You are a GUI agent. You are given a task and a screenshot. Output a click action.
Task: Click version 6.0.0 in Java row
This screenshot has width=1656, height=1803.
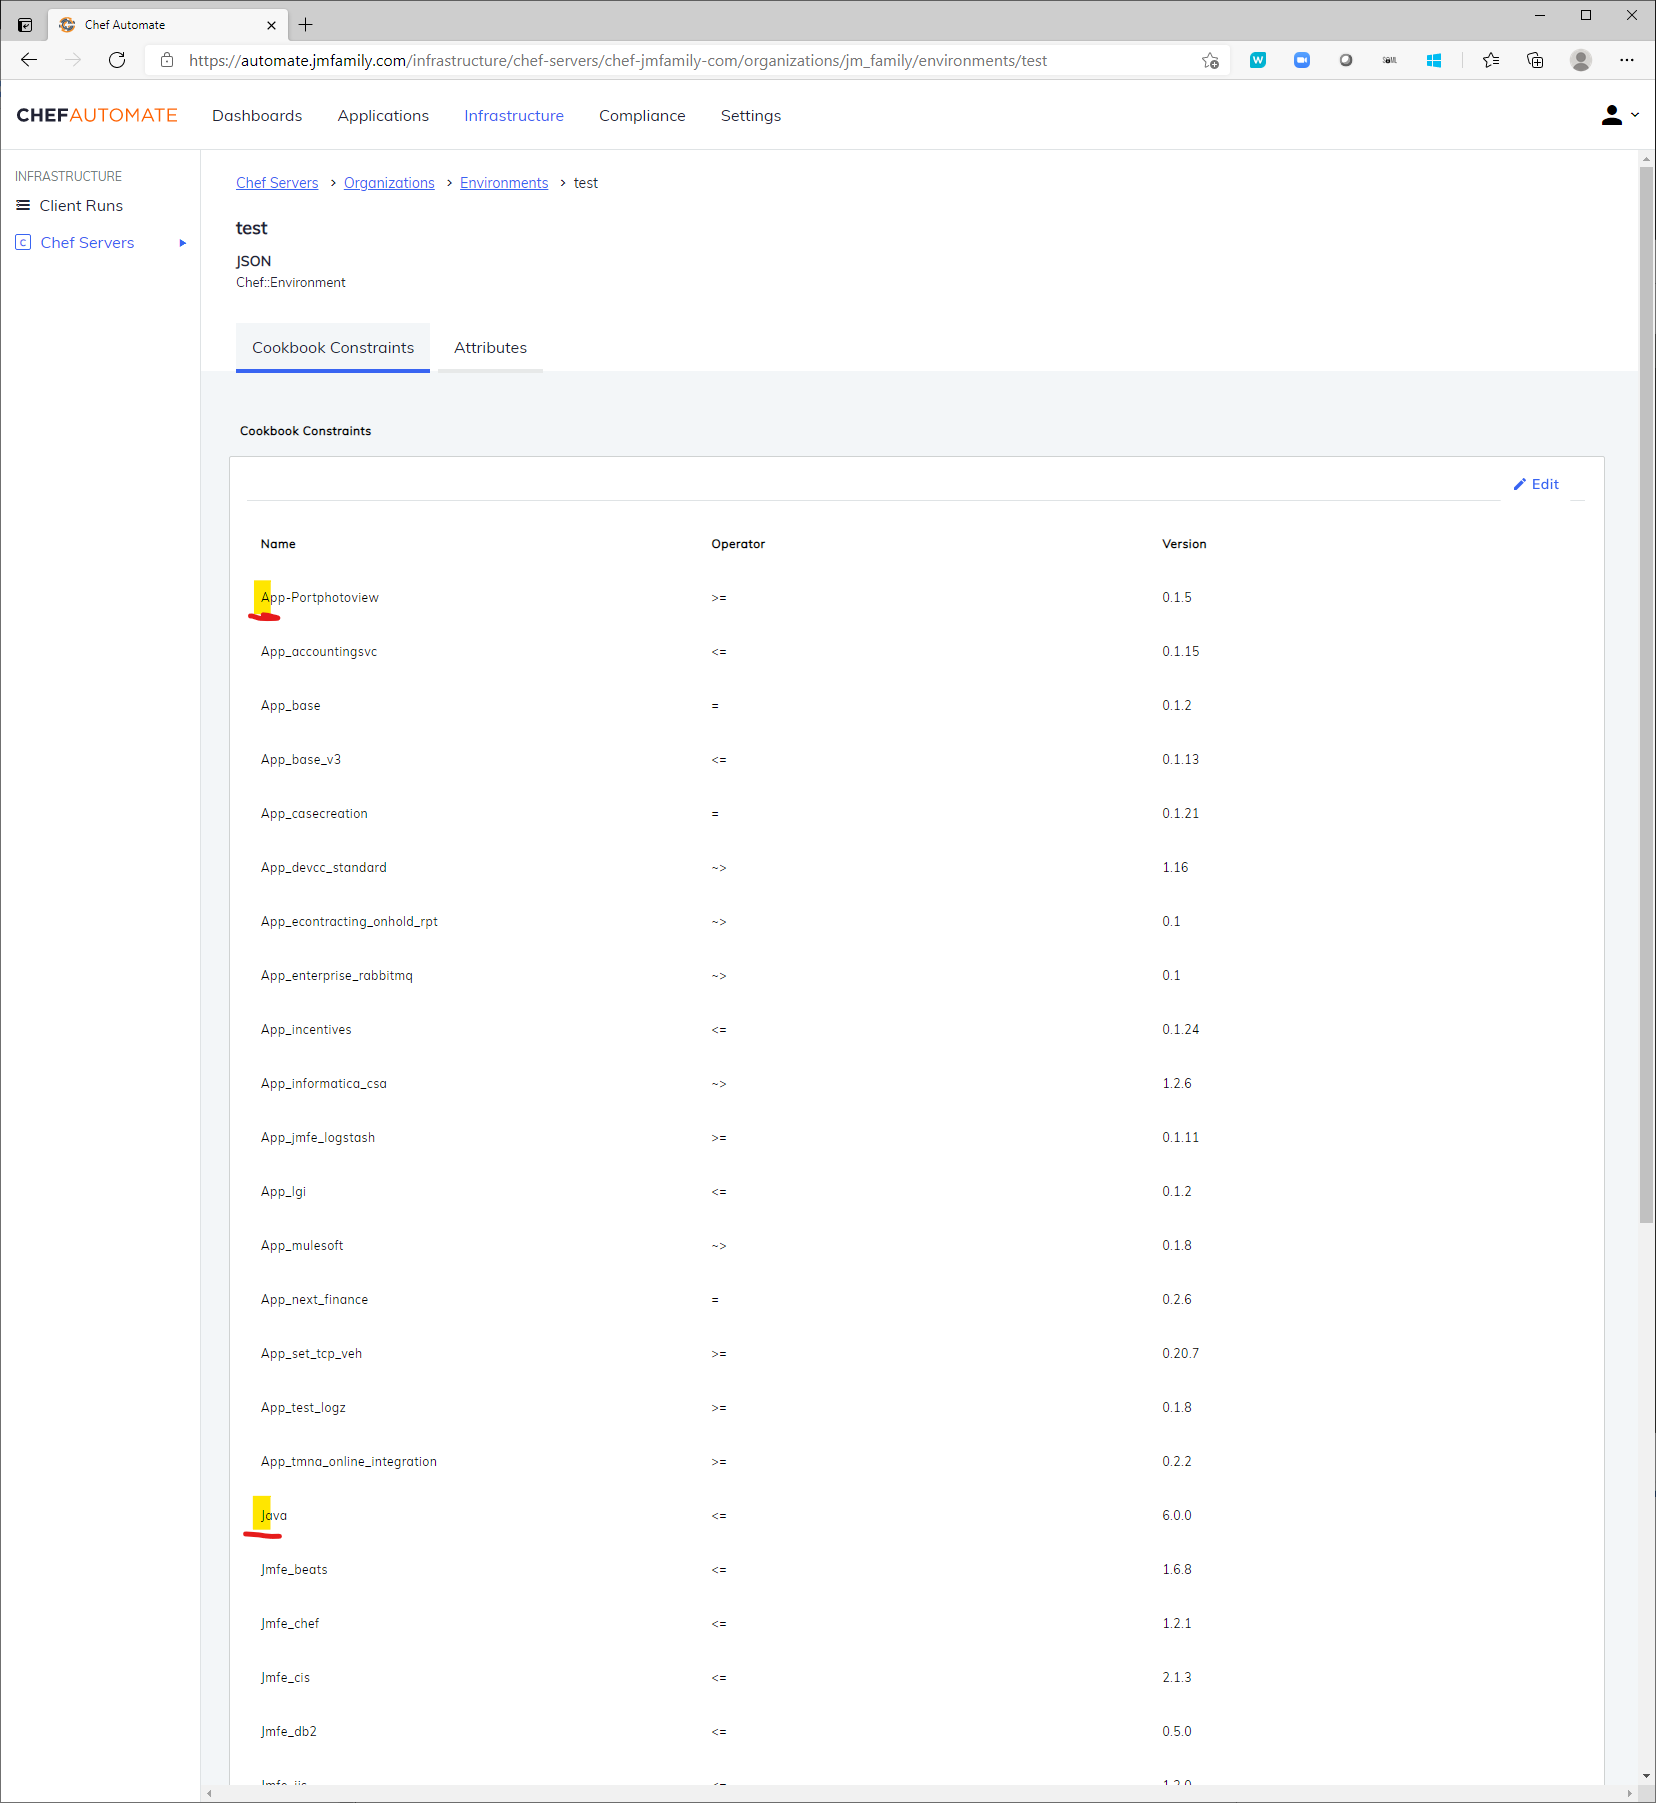1176,1515
